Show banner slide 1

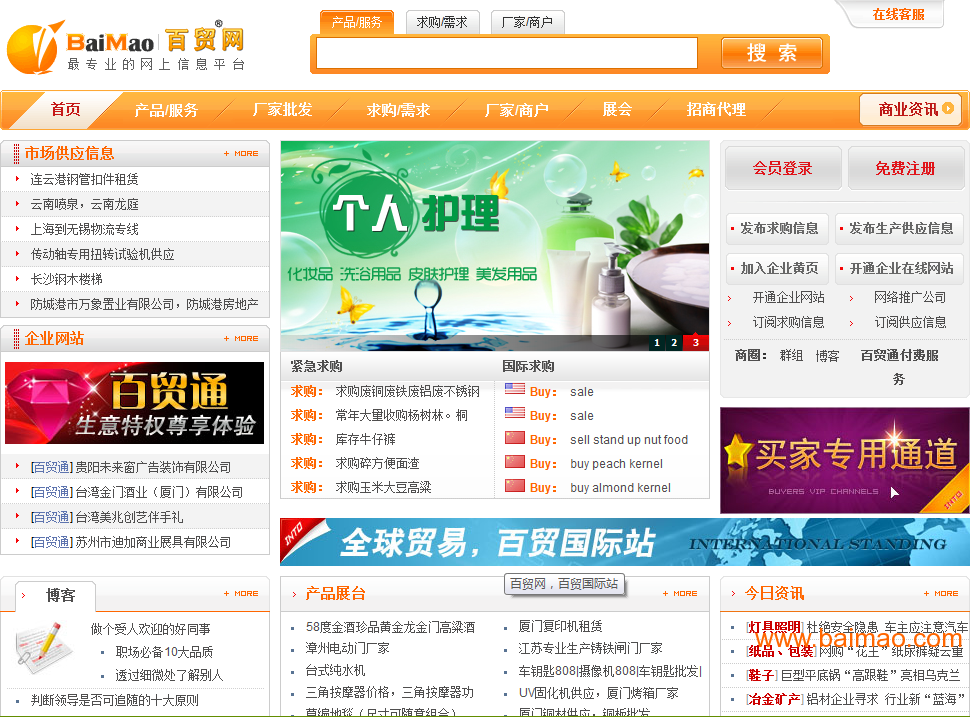pyautogui.click(x=657, y=343)
